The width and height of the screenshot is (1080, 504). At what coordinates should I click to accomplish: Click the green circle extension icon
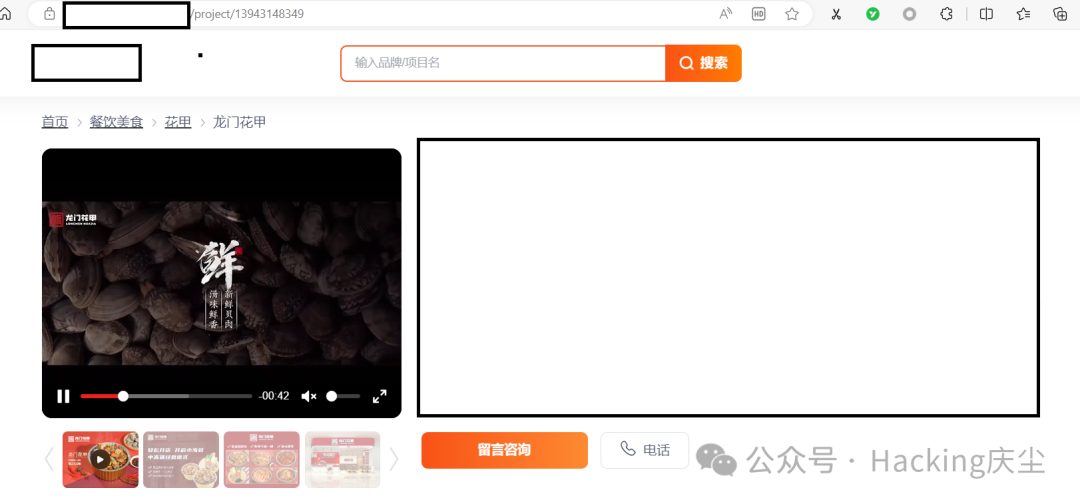[x=873, y=14]
